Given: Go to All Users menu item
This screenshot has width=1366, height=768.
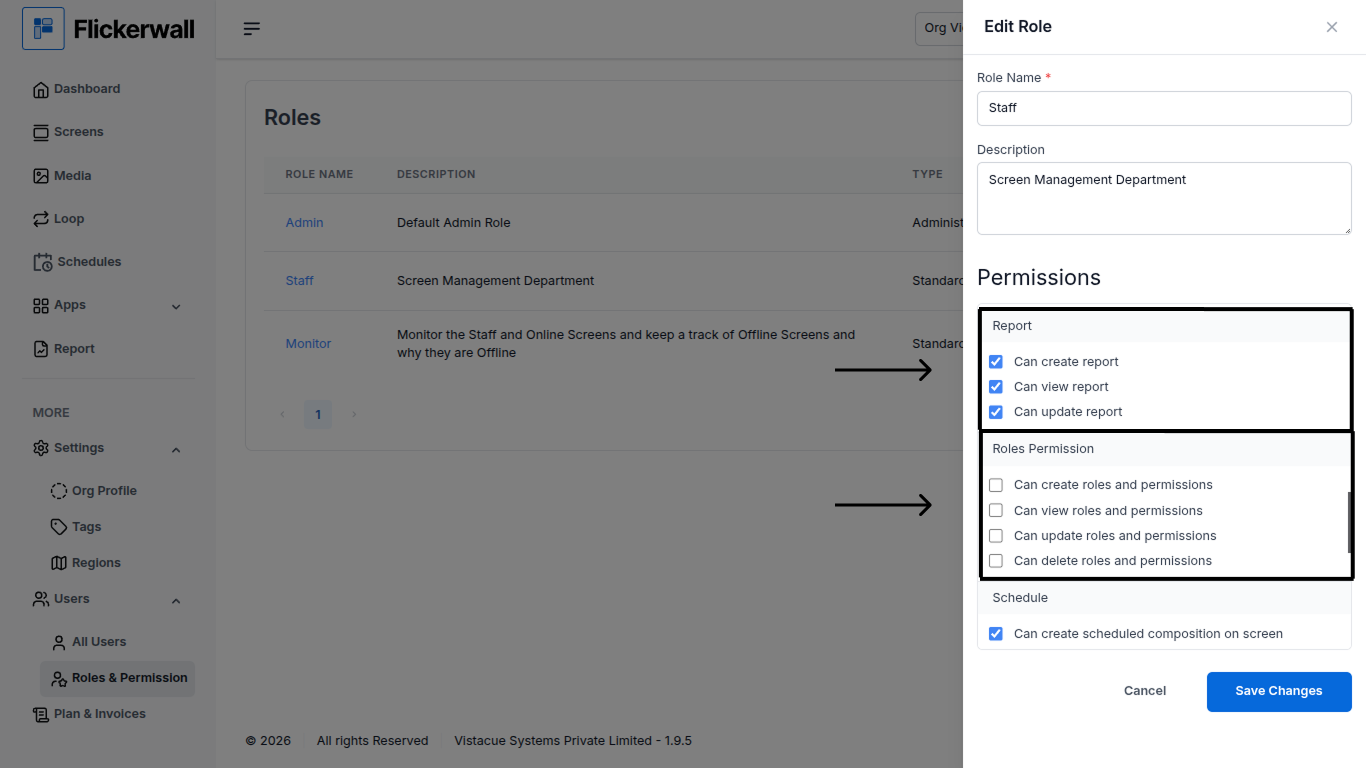Looking at the screenshot, I should tap(98, 642).
